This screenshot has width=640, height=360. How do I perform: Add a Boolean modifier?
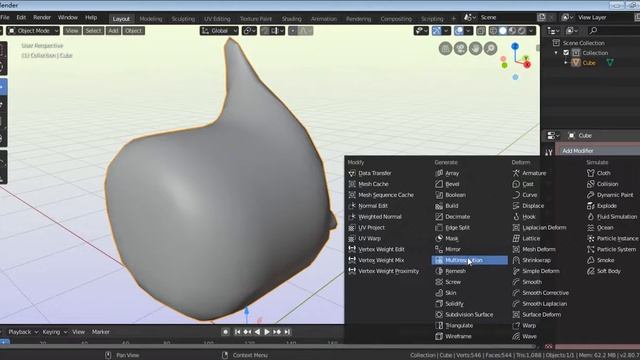pos(451,195)
